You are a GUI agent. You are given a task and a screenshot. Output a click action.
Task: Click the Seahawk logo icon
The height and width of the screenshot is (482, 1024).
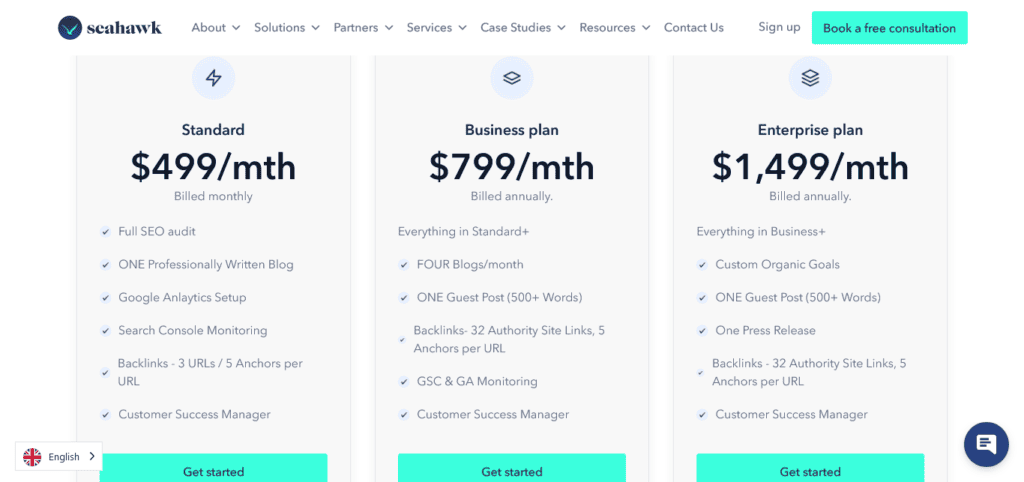click(x=70, y=28)
